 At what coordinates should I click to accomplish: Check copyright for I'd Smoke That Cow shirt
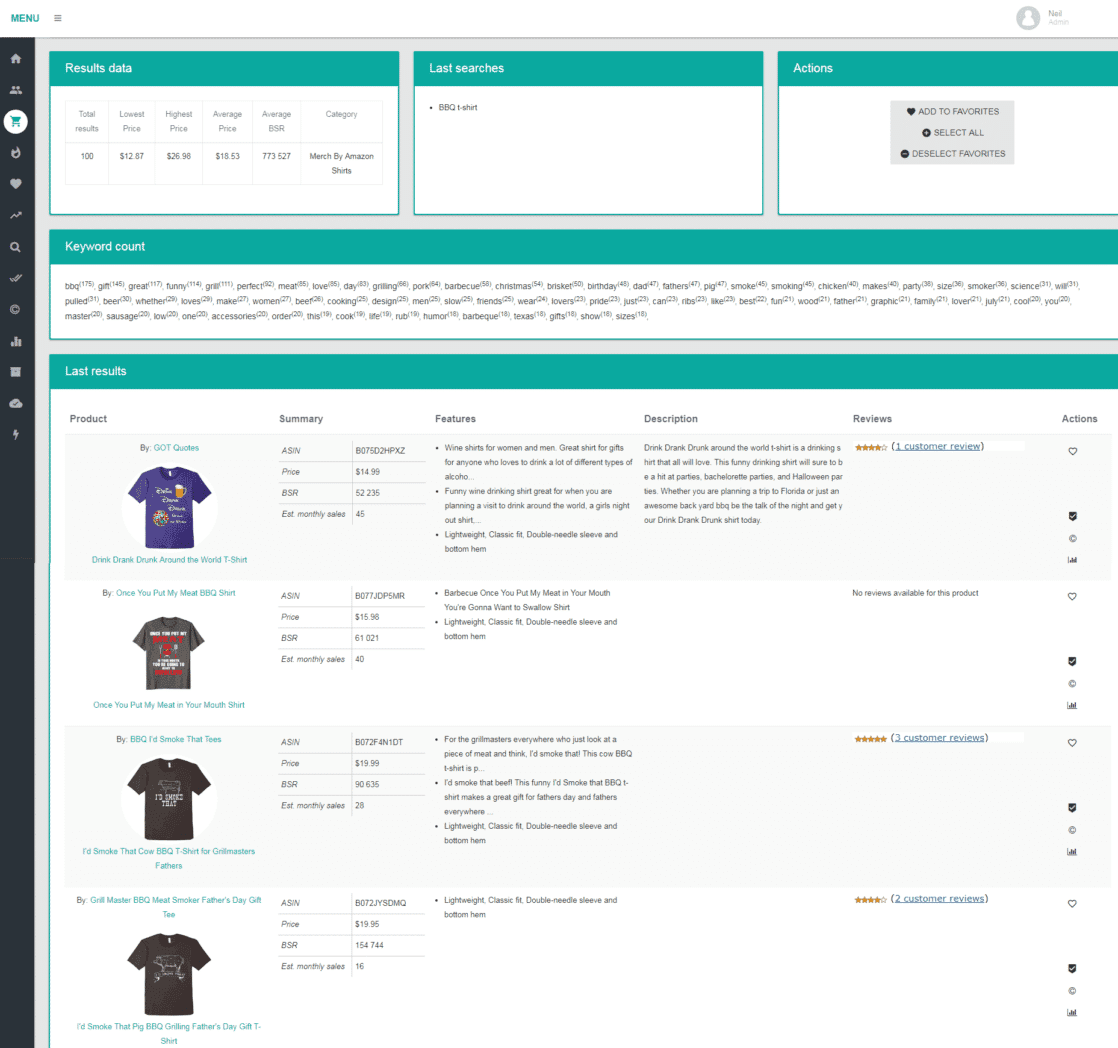(1072, 831)
